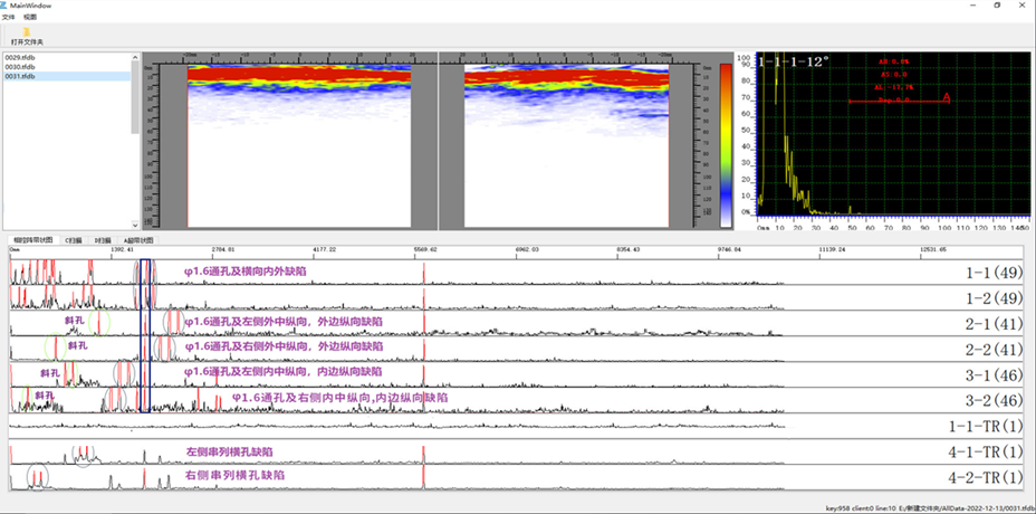Screen dimensions: 1036x514
Task: Click the left sector scan image
Action: [299, 146]
